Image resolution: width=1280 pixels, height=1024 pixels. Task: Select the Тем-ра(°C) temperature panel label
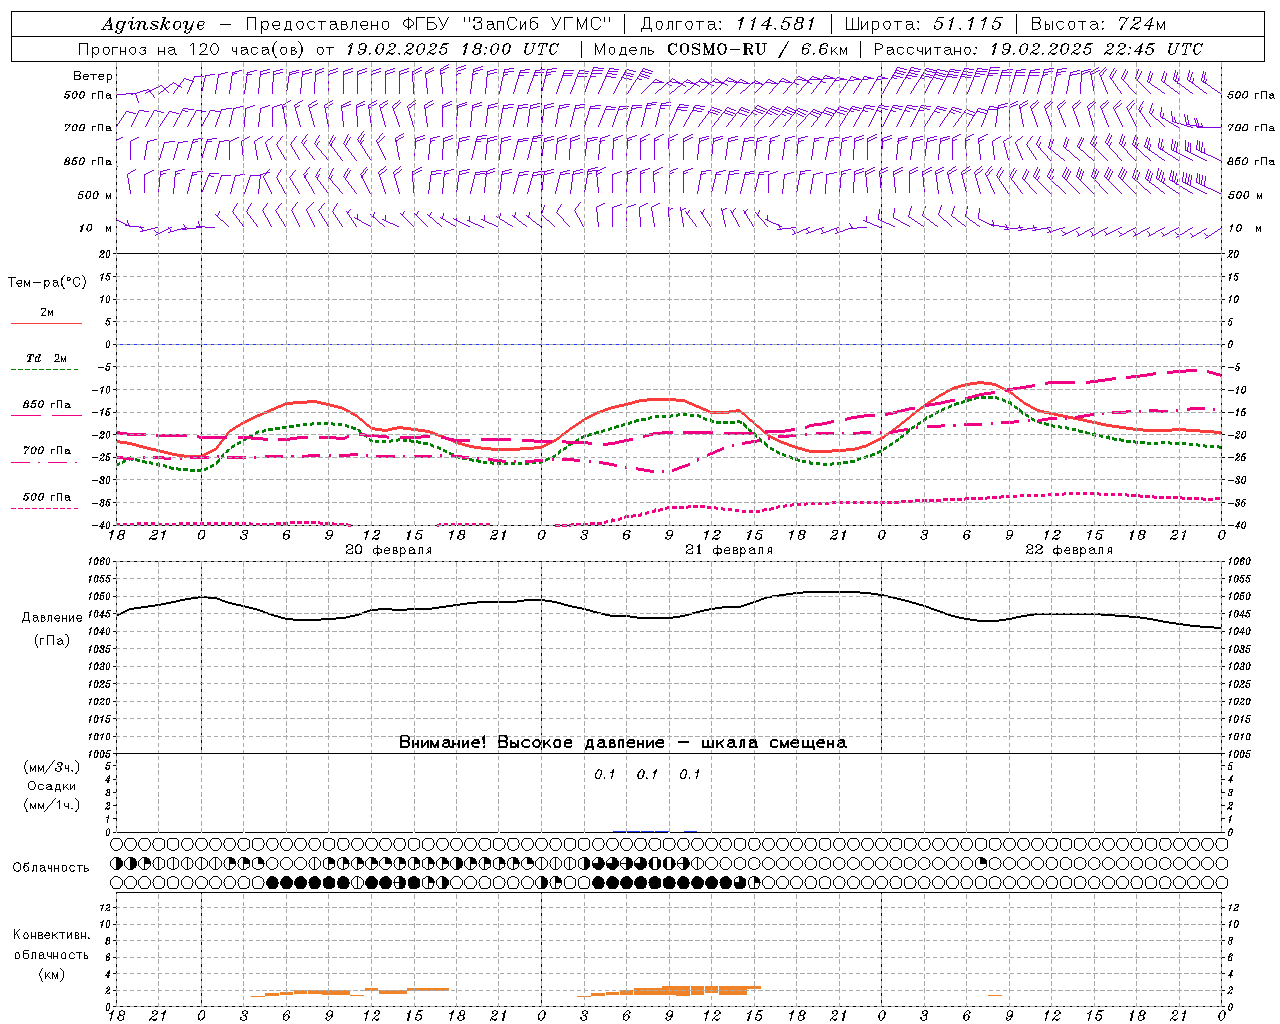pyautogui.click(x=47, y=282)
